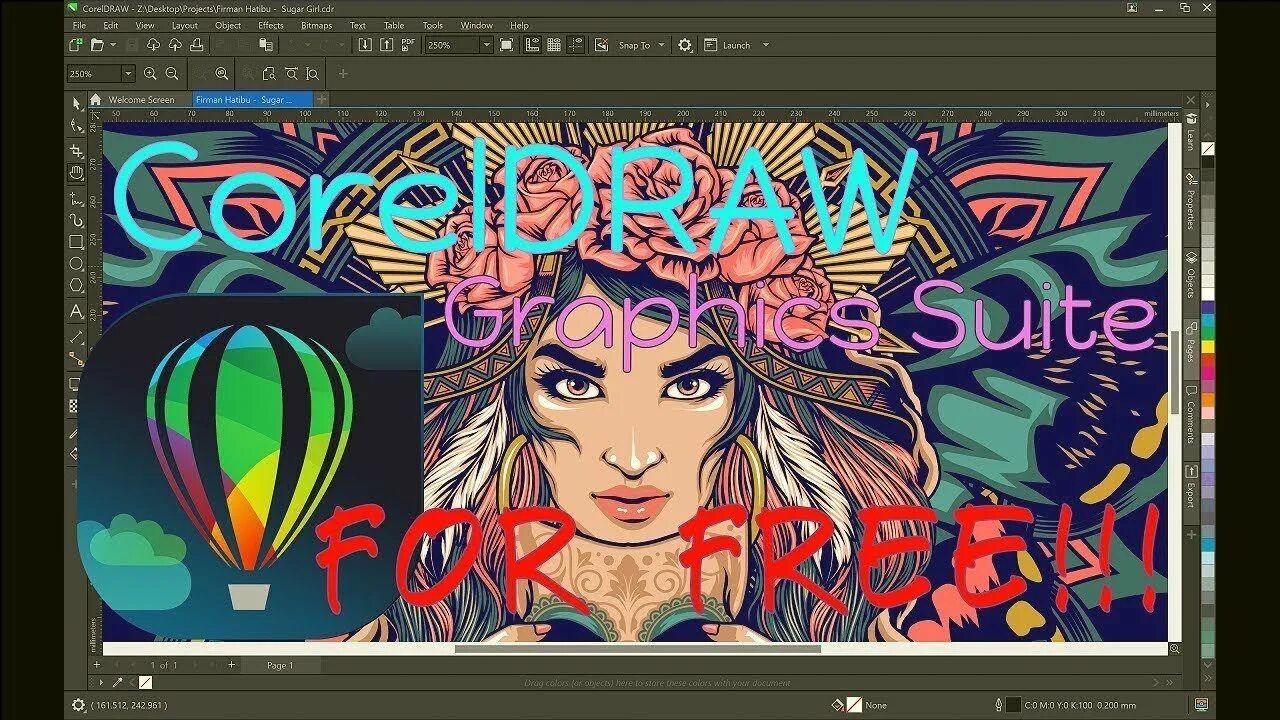Screen dimensions: 1280x720
Task: Toggle full-screen preview
Action: (x=506, y=45)
